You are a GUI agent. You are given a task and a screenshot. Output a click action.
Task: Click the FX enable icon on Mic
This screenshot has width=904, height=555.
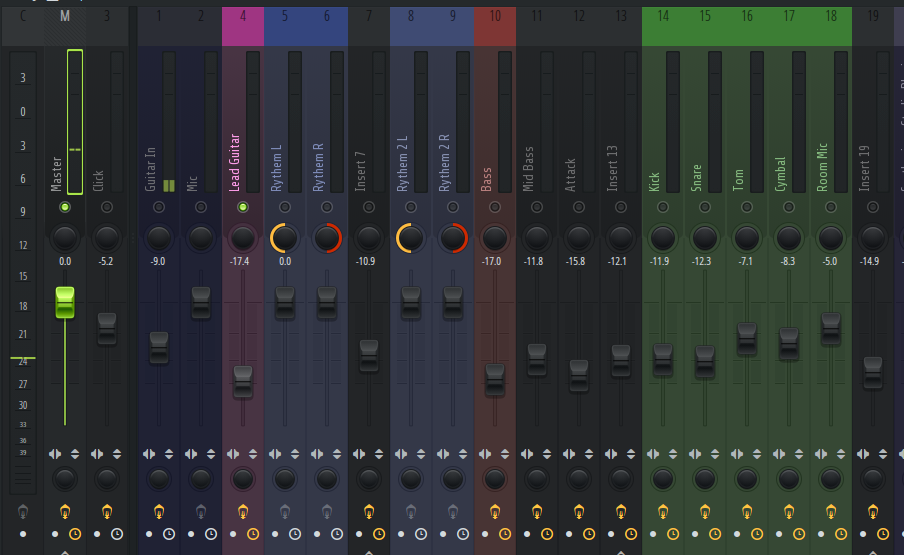200,512
